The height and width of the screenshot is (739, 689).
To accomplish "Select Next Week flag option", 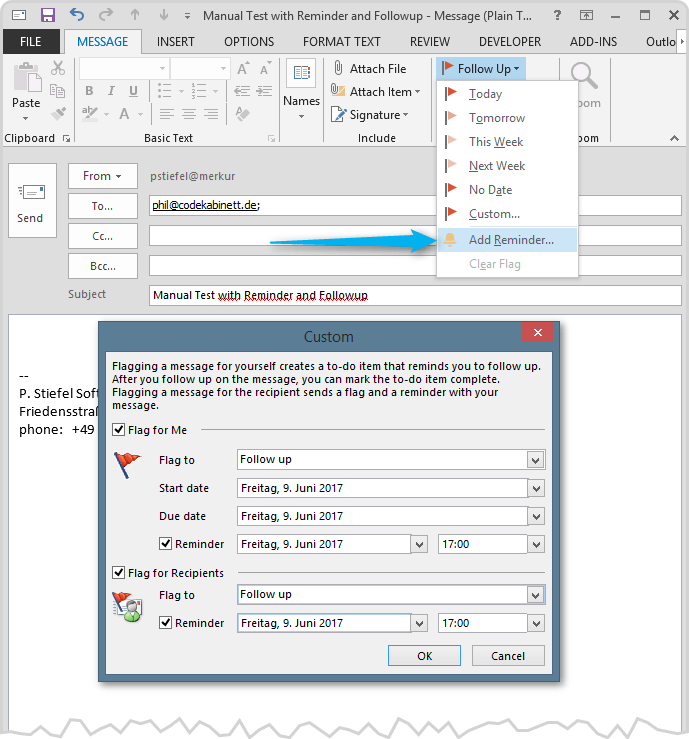I will (x=507, y=166).
